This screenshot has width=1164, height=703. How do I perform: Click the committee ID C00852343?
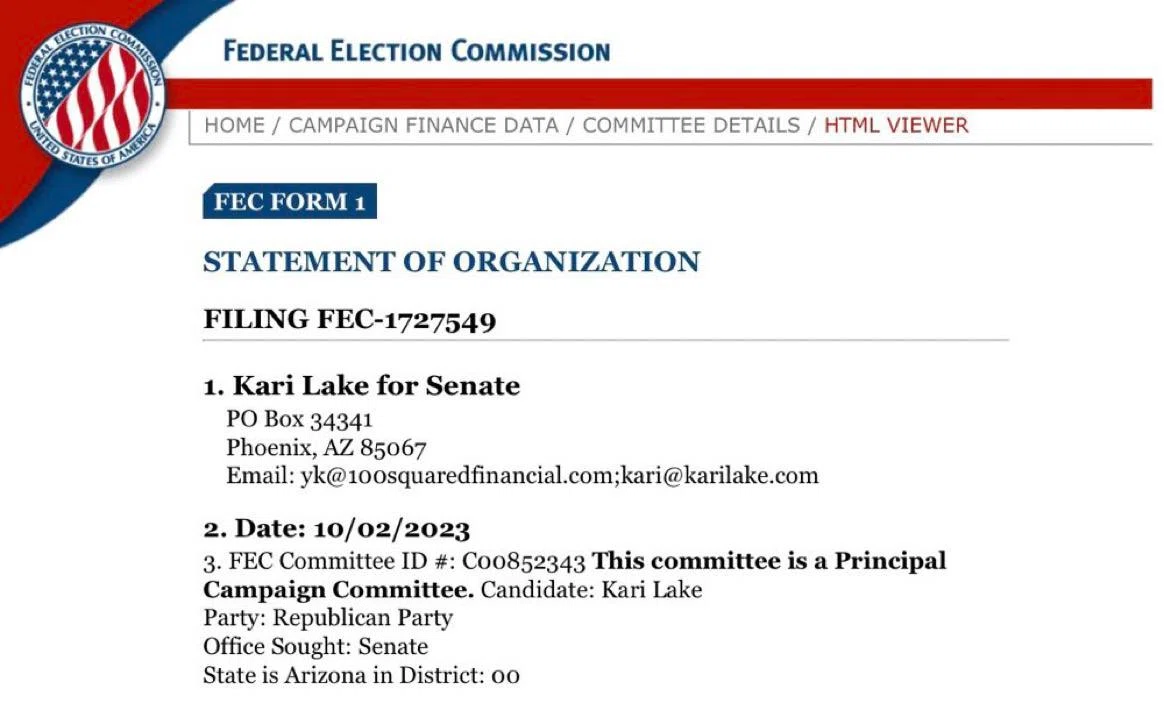click(523, 561)
